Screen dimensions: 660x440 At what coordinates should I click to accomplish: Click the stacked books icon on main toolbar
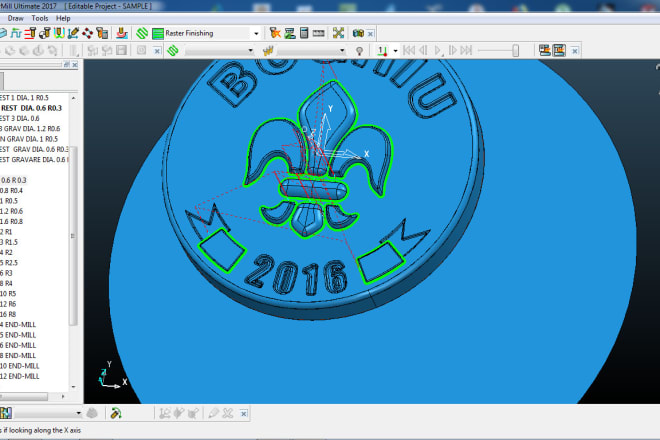click(x=358, y=33)
